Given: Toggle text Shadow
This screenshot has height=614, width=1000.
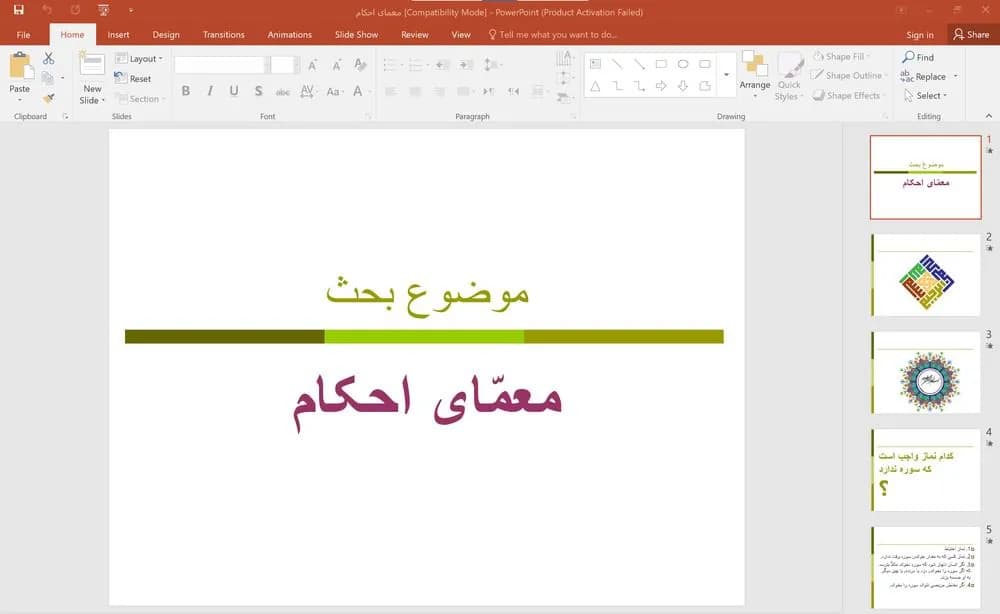Looking at the screenshot, I should point(258,91).
